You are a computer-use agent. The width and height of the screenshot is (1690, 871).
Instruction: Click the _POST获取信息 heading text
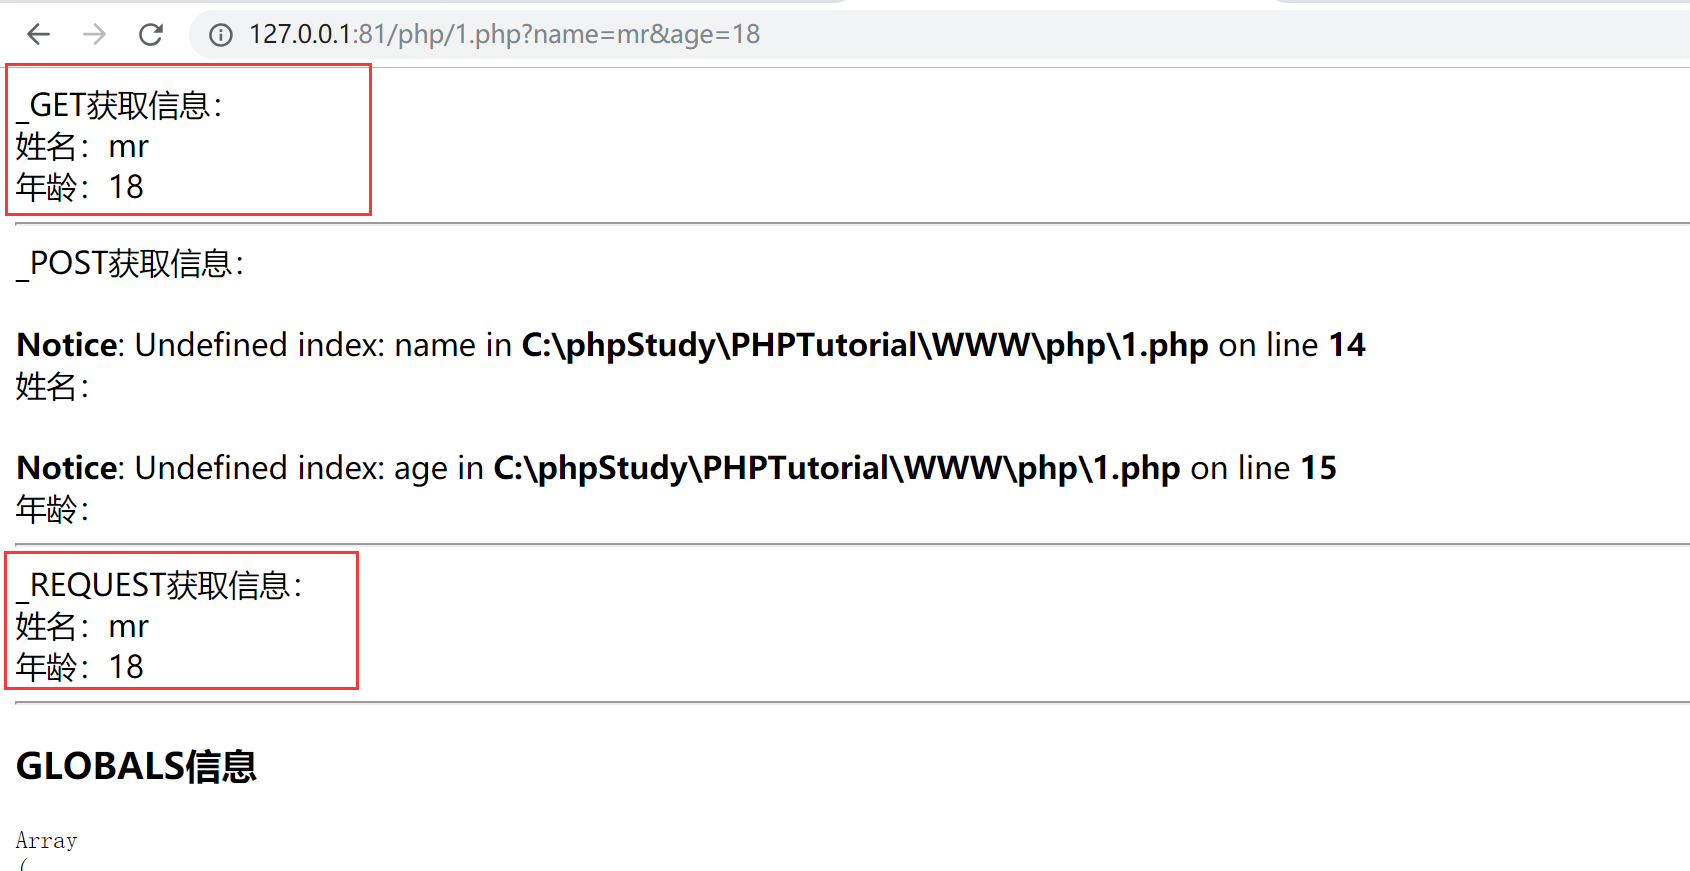point(131,264)
